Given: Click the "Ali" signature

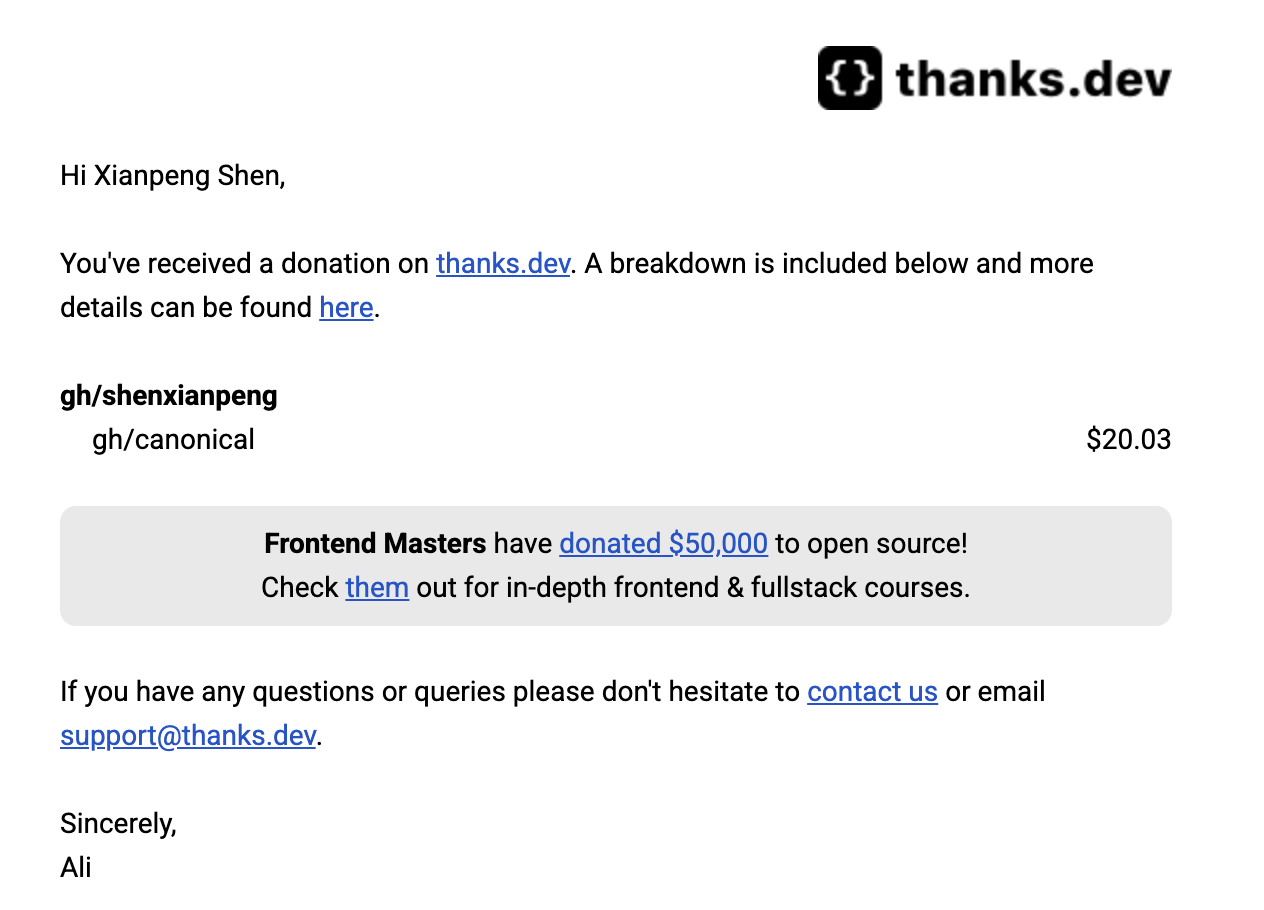Looking at the screenshot, I should (x=76, y=867).
